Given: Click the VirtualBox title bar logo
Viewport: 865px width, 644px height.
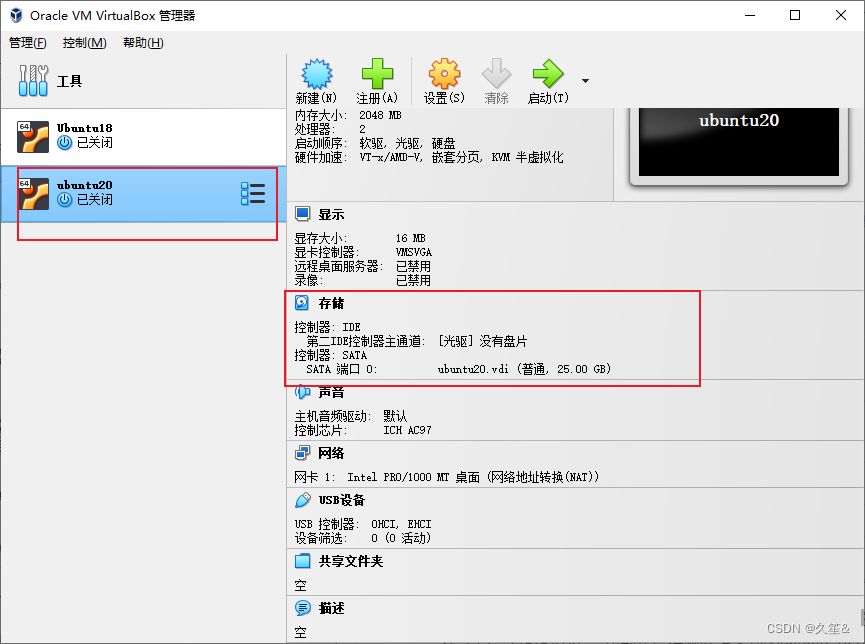Looking at the screenshot, I should (16, 15).
